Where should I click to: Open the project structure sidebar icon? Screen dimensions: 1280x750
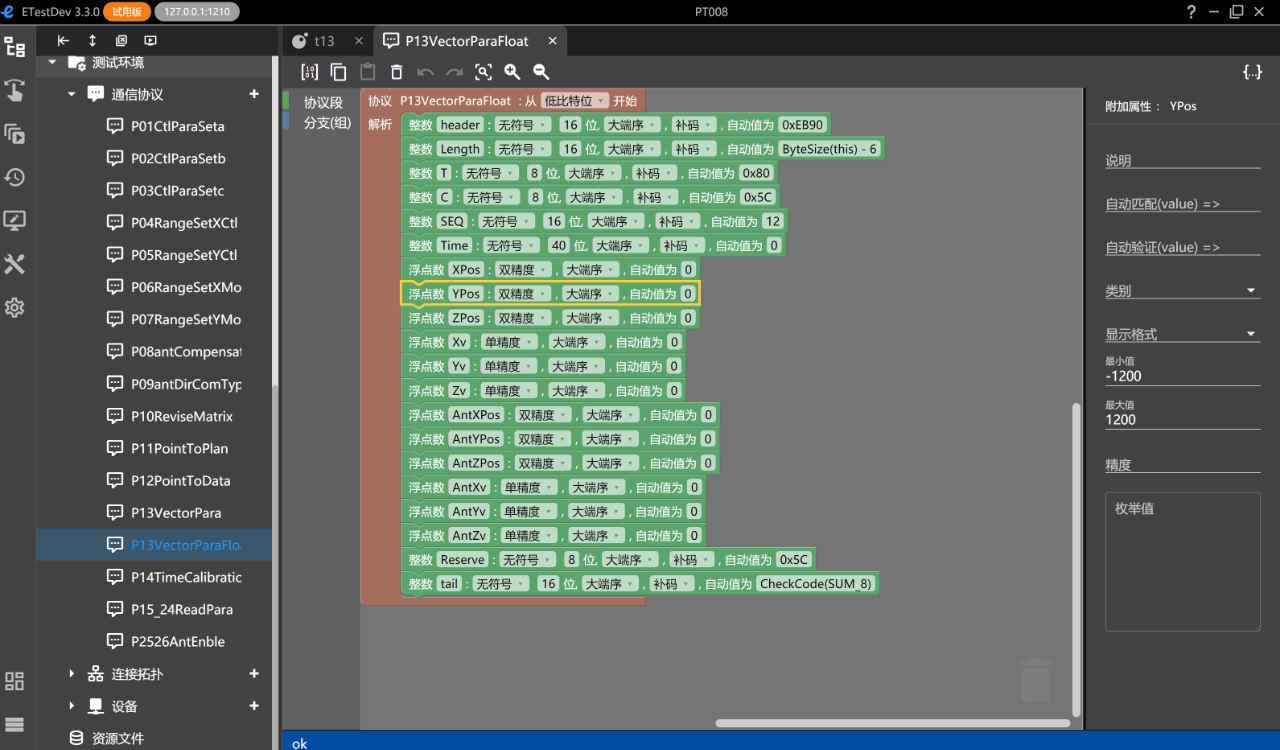coord(15,47)
